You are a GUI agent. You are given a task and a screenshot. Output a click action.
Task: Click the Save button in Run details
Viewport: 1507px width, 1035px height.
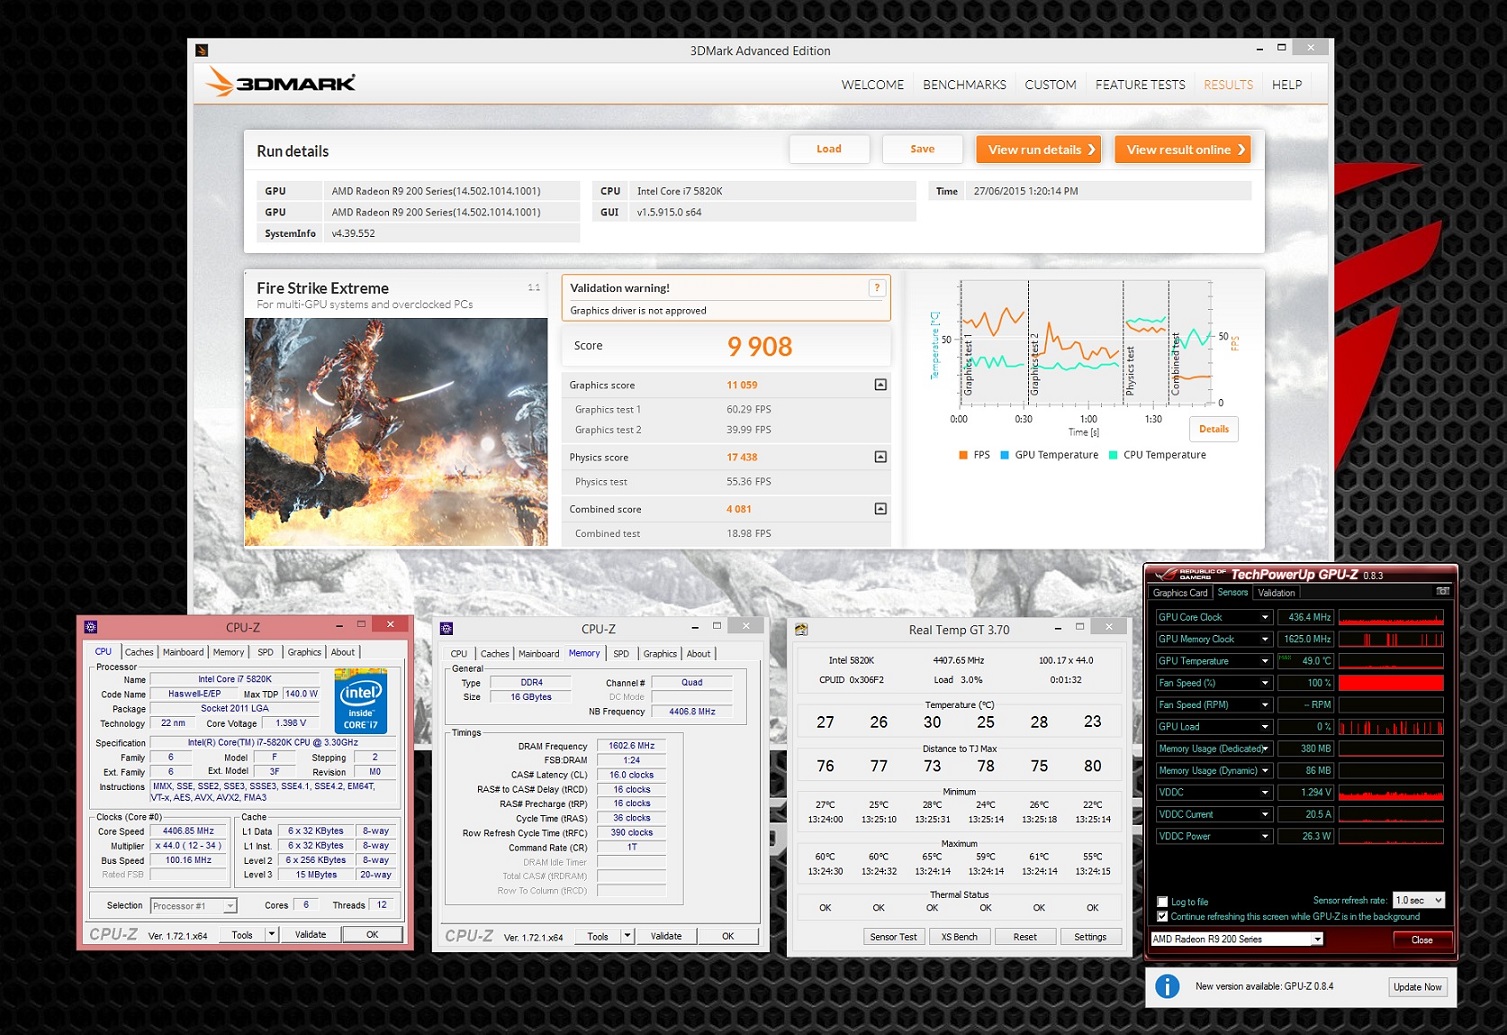[x=922, y=149]
